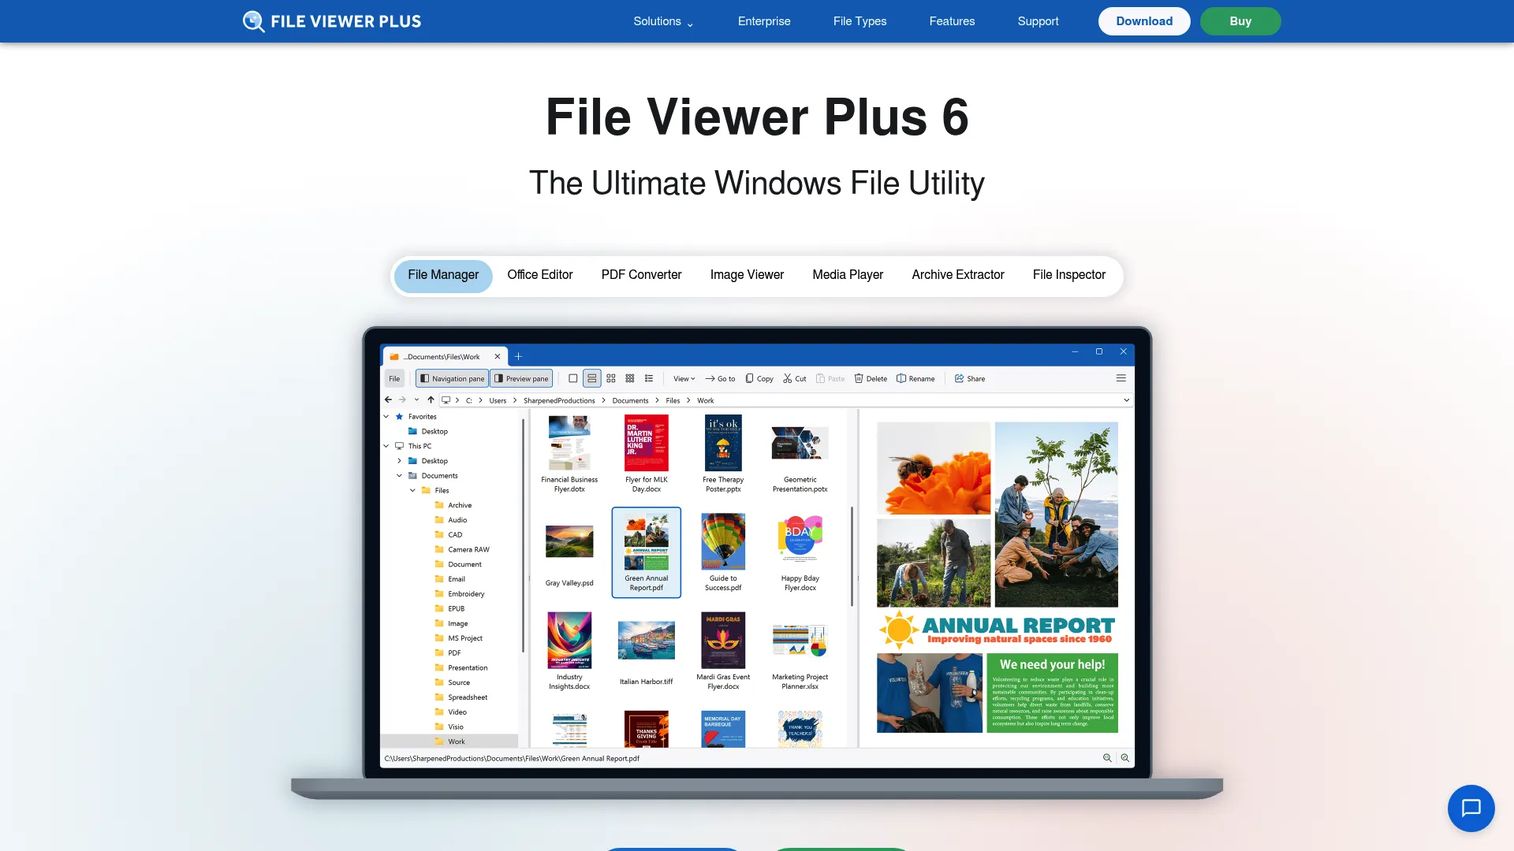Image resolution: width=1514 pixels, height=851 pixels.
Task: Click the green Buy button
Action: [x=1240, y=21]
